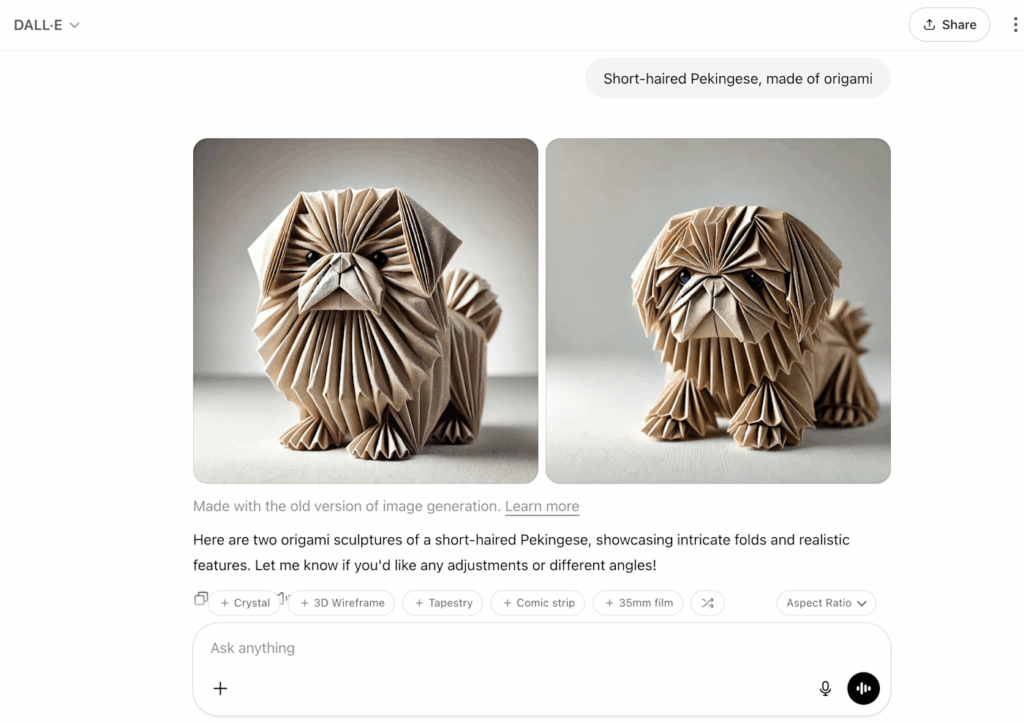Open the DALL·E model dropdown
The width and height of the screenshot is (1024, 723).
(x=46, y=25)
